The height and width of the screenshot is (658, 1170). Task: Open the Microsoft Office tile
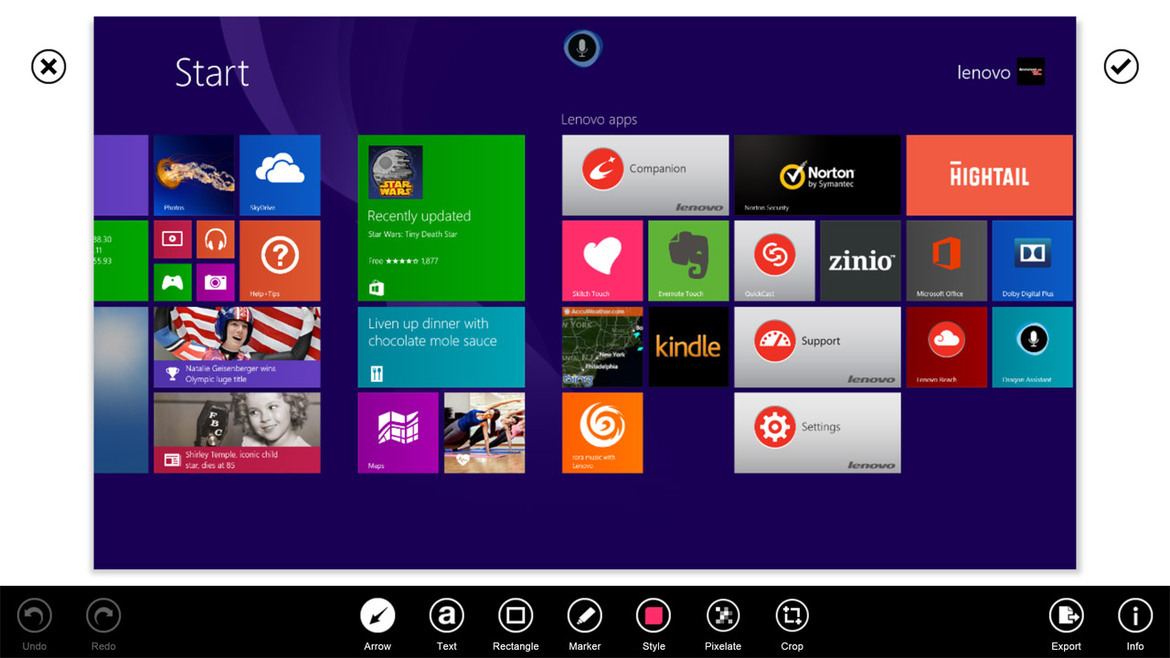pos(946,261)
